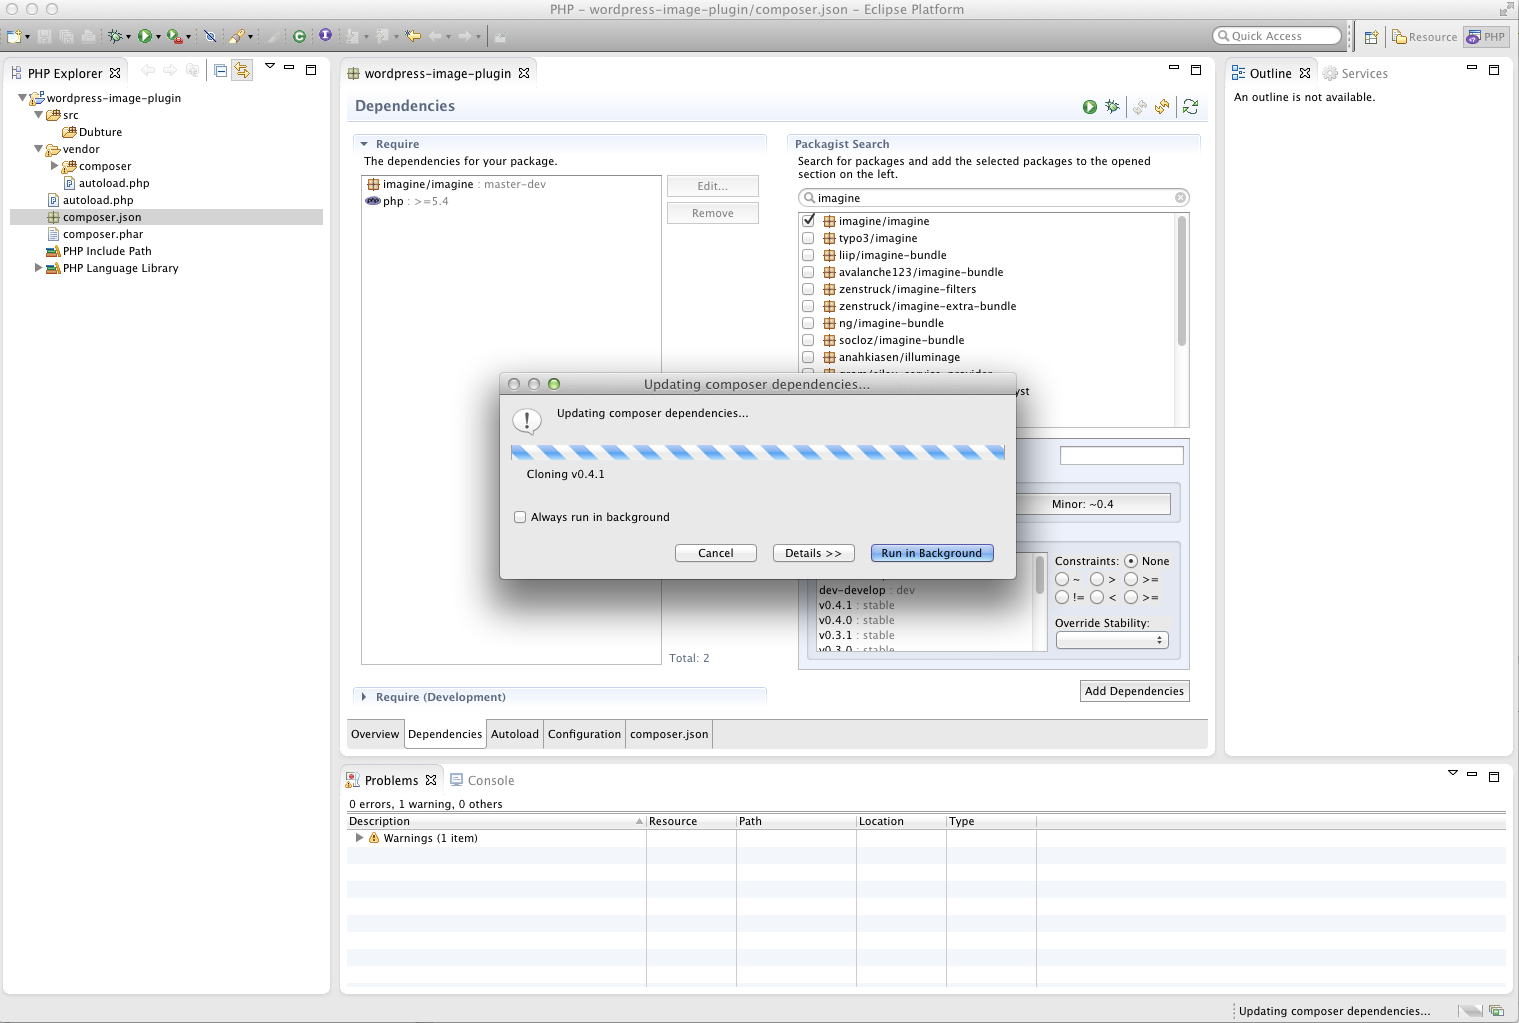The width and height of the screenshot is (1519, 1023).
Task: Click the Open Perspective icon
Action: click(1371, 37)
